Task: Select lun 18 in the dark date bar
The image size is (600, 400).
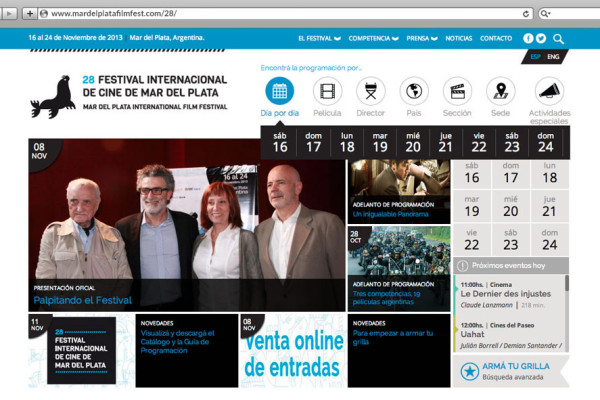Action: click(x=347, y=142)
